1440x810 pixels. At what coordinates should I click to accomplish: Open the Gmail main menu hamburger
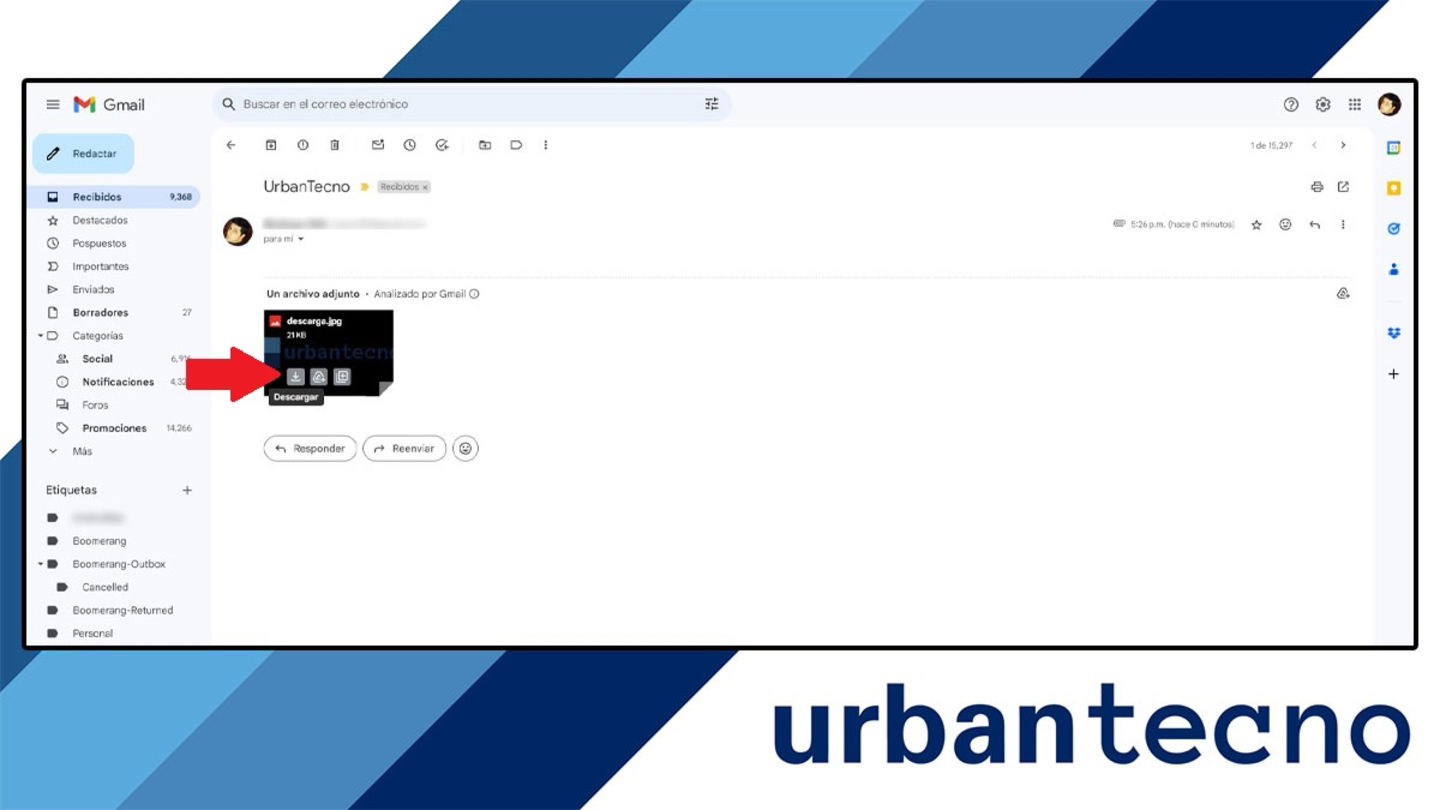pyautogui.click(x=53, y=104)
